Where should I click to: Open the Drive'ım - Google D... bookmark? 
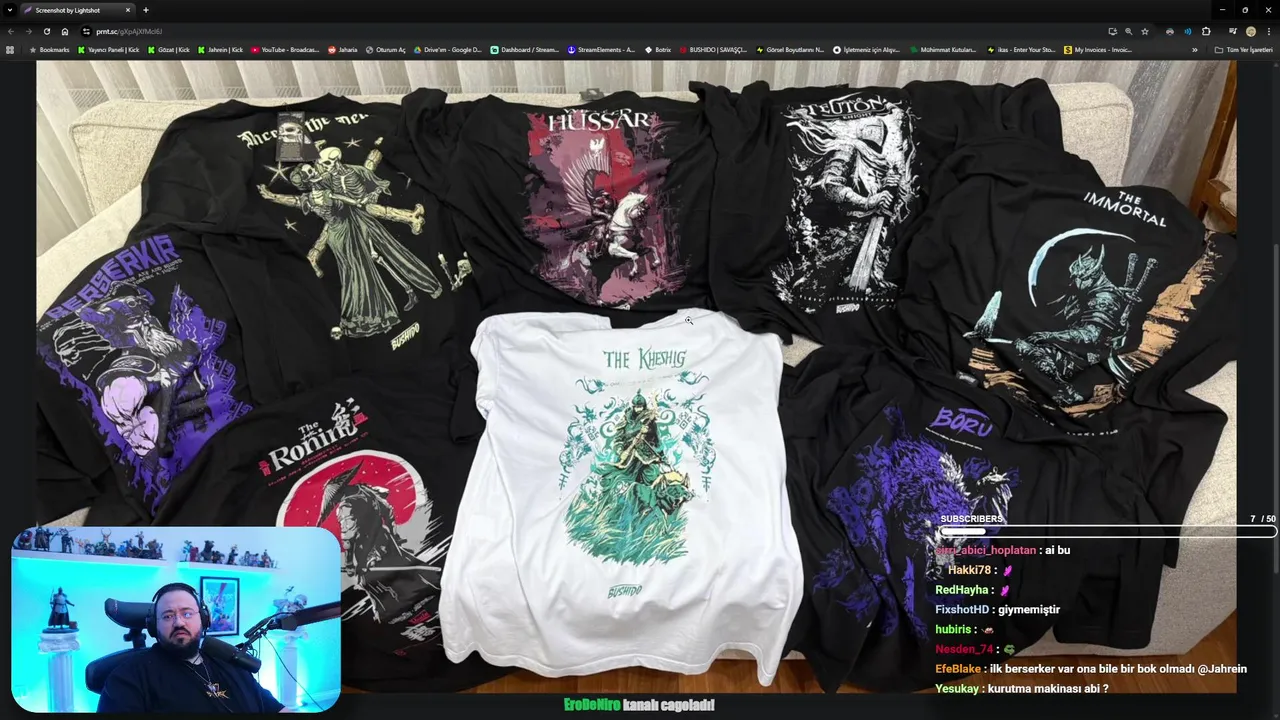pyautogui.click(x=447, y=49)
